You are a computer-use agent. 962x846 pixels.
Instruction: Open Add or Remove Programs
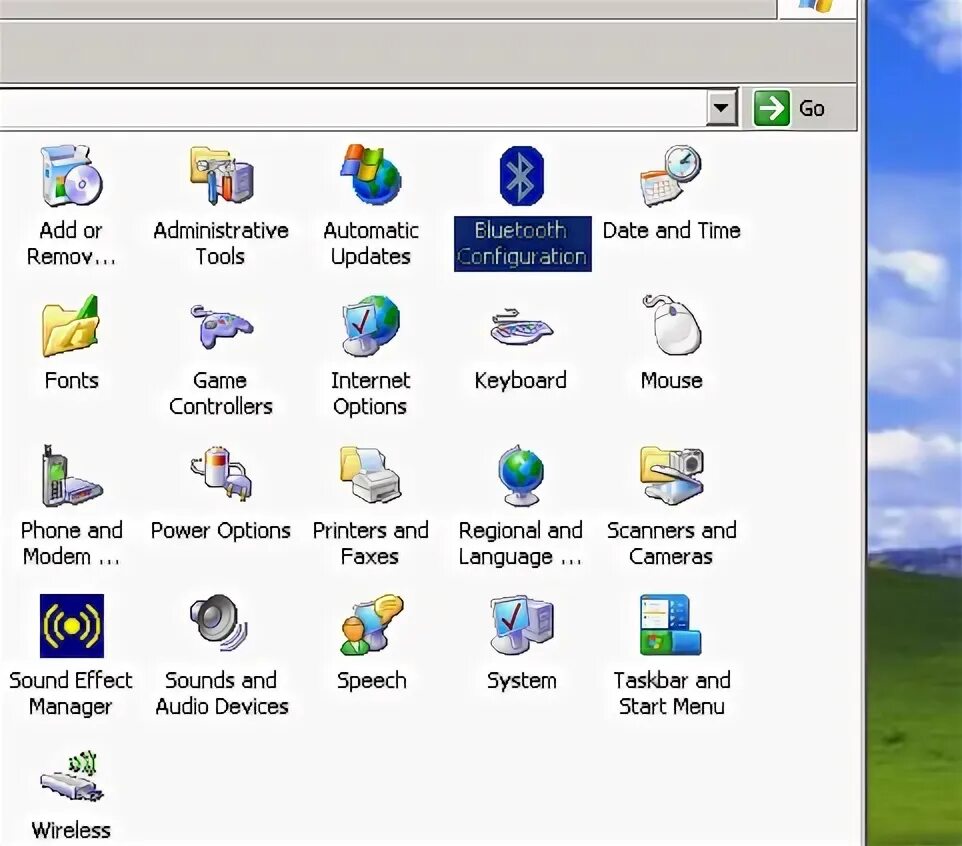pyautogui.click(x=70, y=178)
